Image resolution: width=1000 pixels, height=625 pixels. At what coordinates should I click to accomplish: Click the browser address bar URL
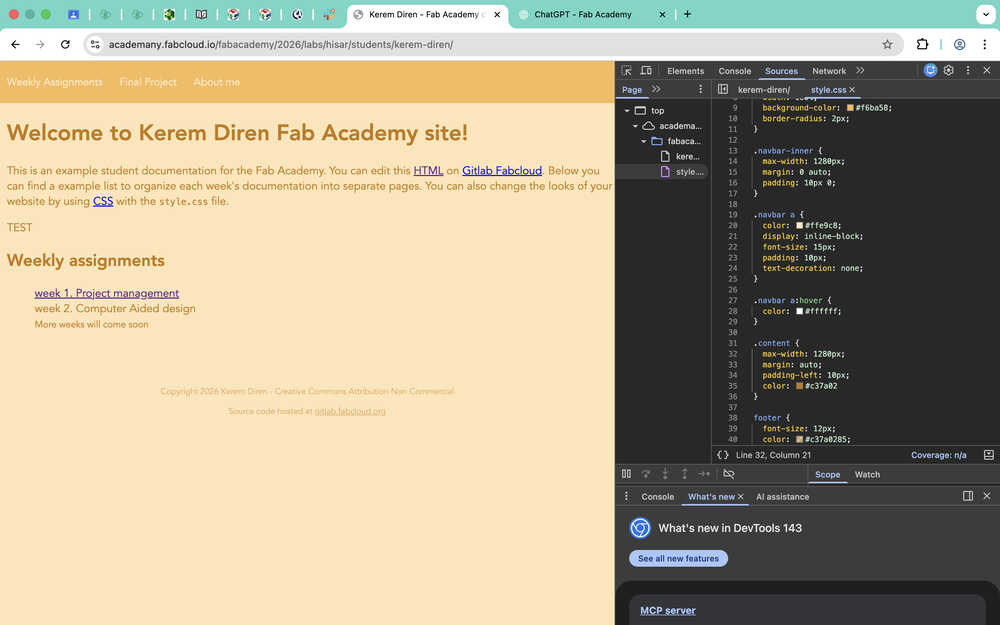pos(280,45)
